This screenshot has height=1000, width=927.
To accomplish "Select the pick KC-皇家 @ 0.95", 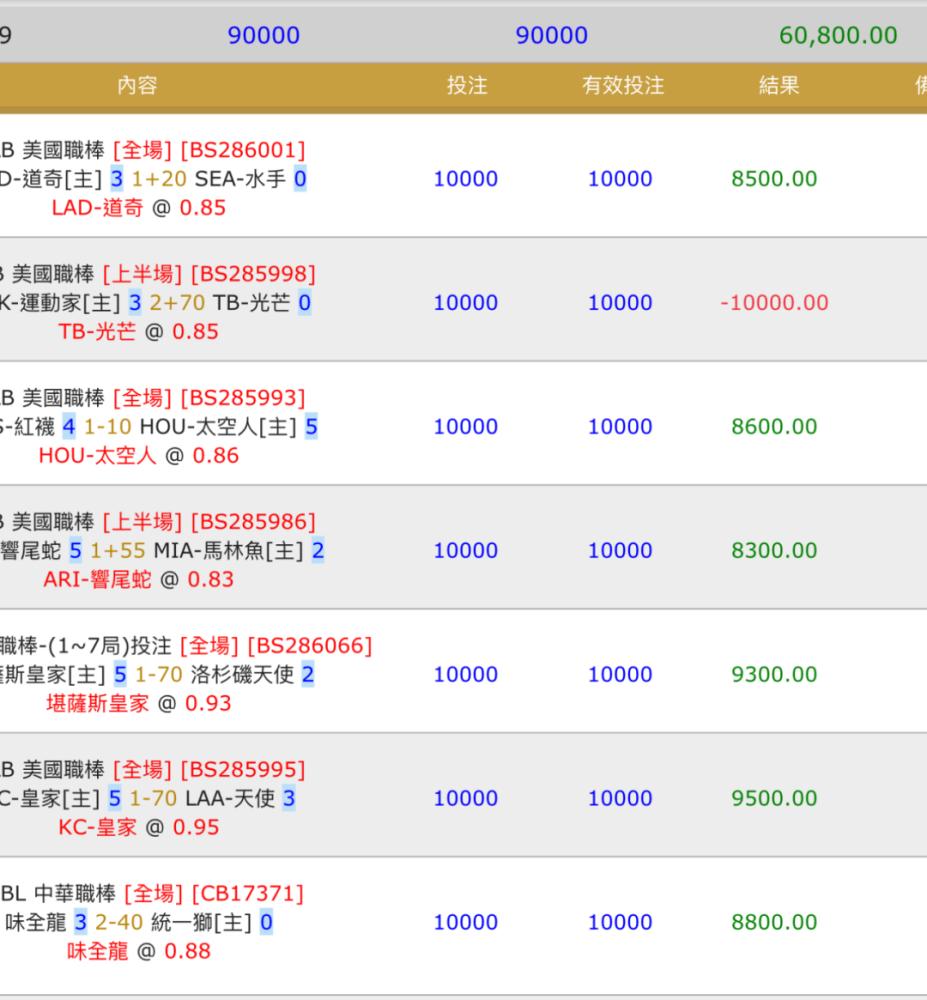I will [x=138, y=827].
